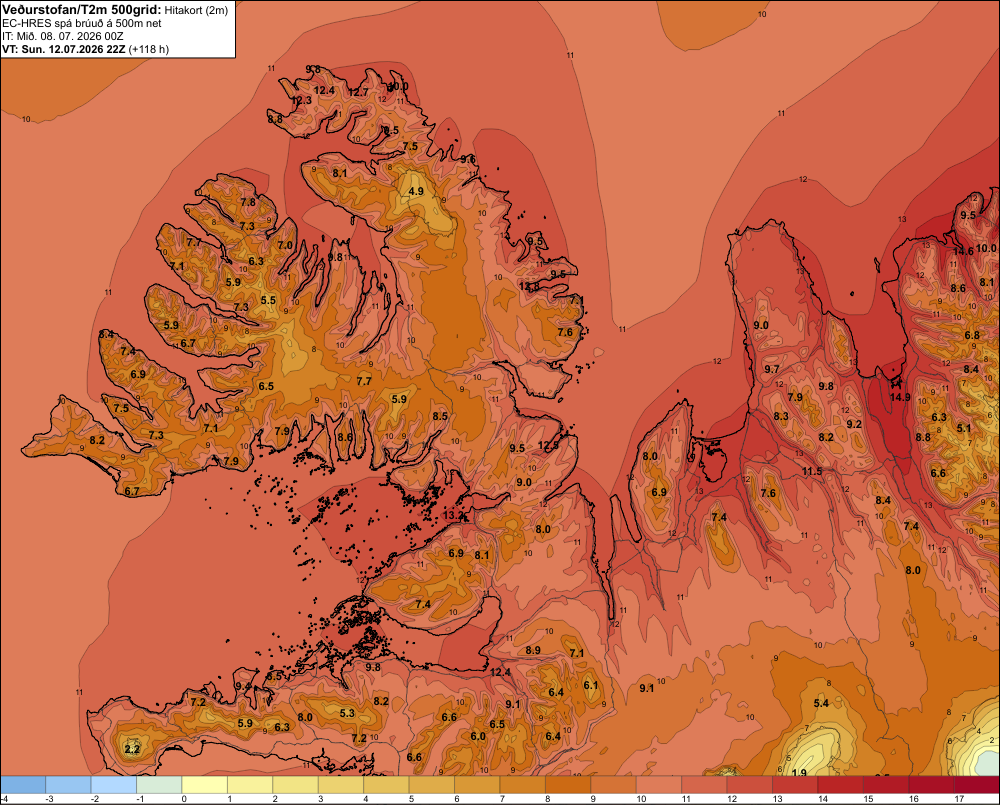
Task: Select the legend swatch between 16 and 17
Action: coord(932,785)
